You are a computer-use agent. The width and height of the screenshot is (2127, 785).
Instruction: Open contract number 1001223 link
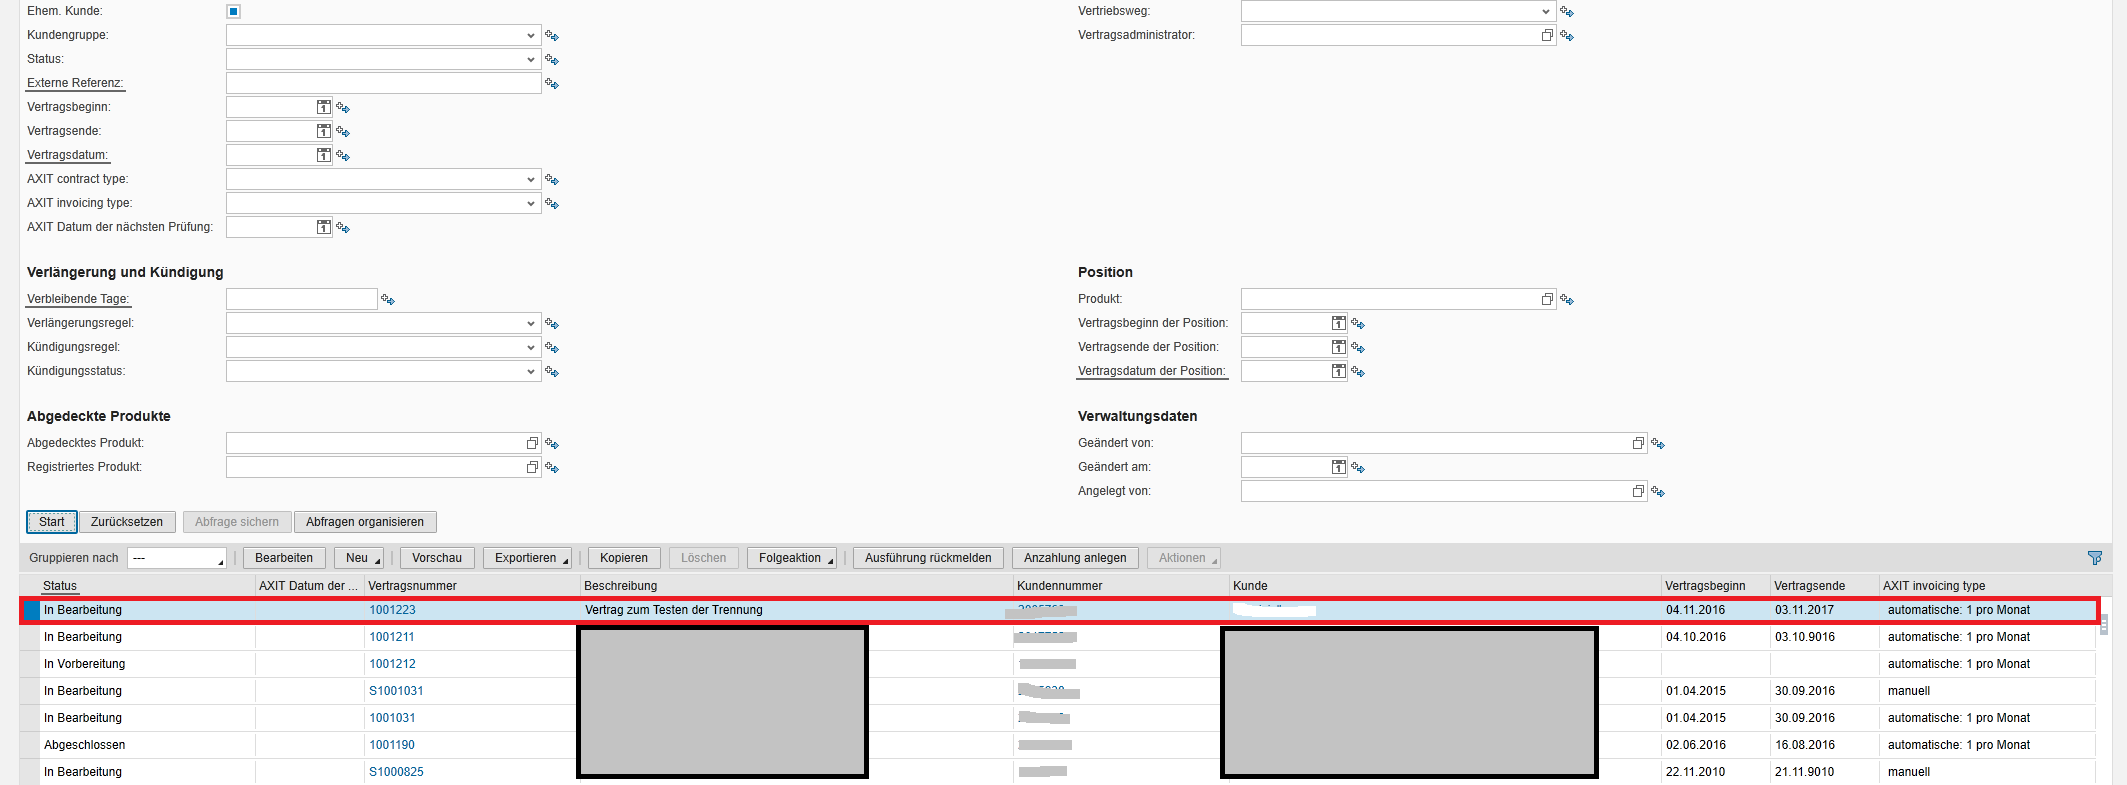[392, 610]
